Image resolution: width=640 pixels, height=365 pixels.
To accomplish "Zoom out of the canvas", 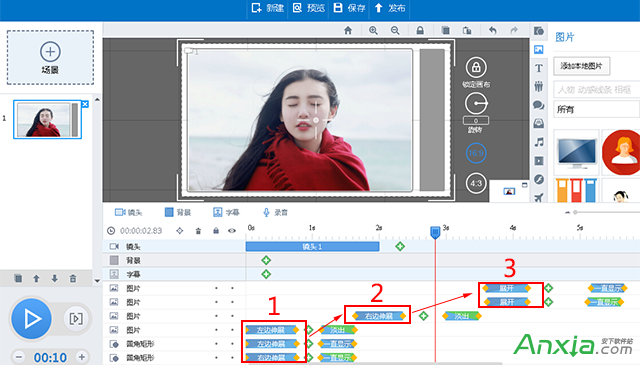I will (395, 30).
